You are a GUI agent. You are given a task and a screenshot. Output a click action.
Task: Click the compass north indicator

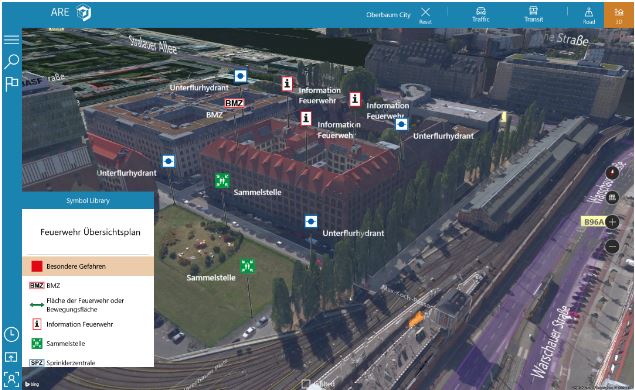(612, 173)
